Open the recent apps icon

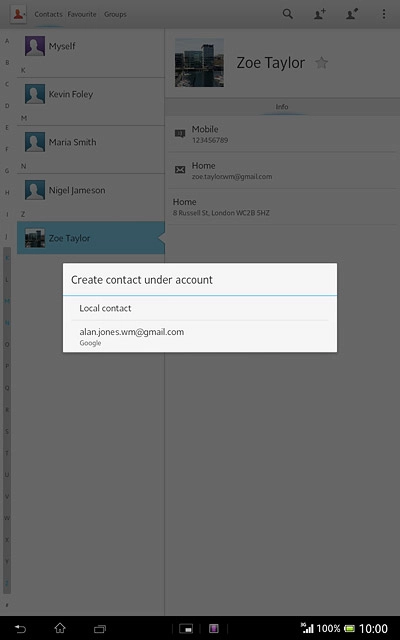point(100,629)
